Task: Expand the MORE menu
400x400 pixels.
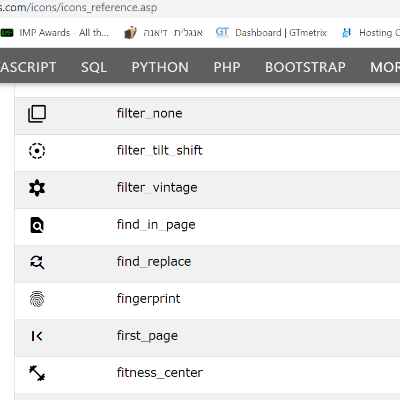Action: (385, 67)
